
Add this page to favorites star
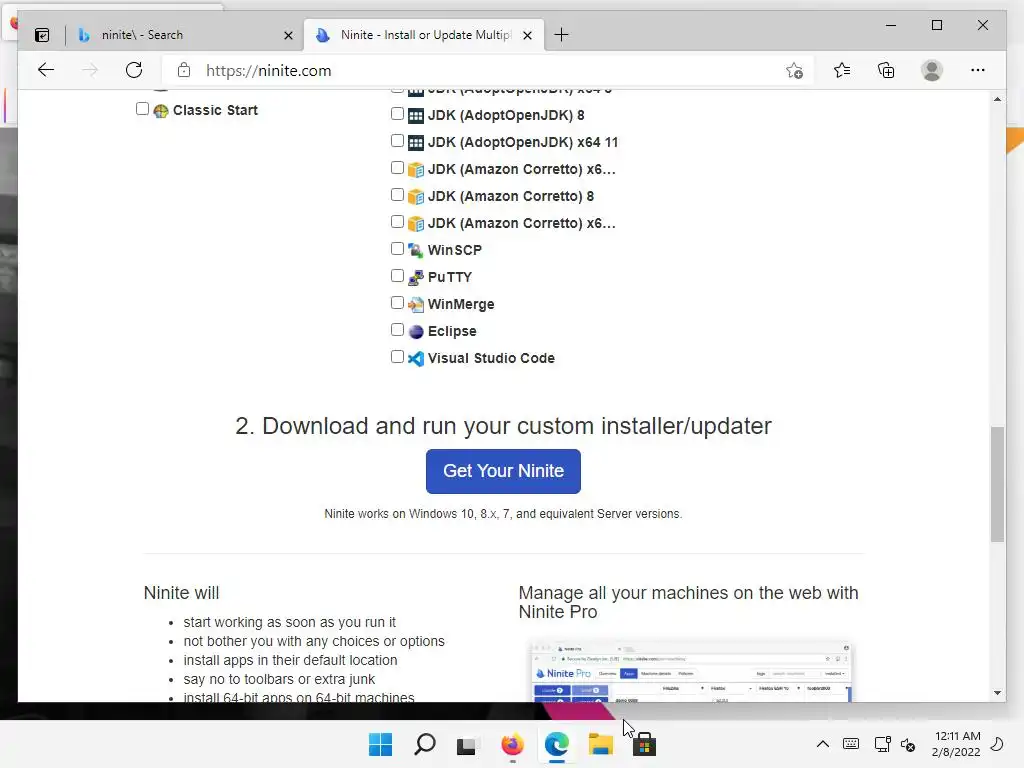(794, 71)
